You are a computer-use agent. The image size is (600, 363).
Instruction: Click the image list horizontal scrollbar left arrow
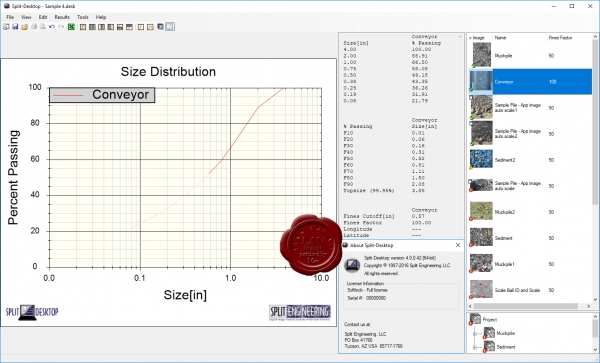click(470, 306)
